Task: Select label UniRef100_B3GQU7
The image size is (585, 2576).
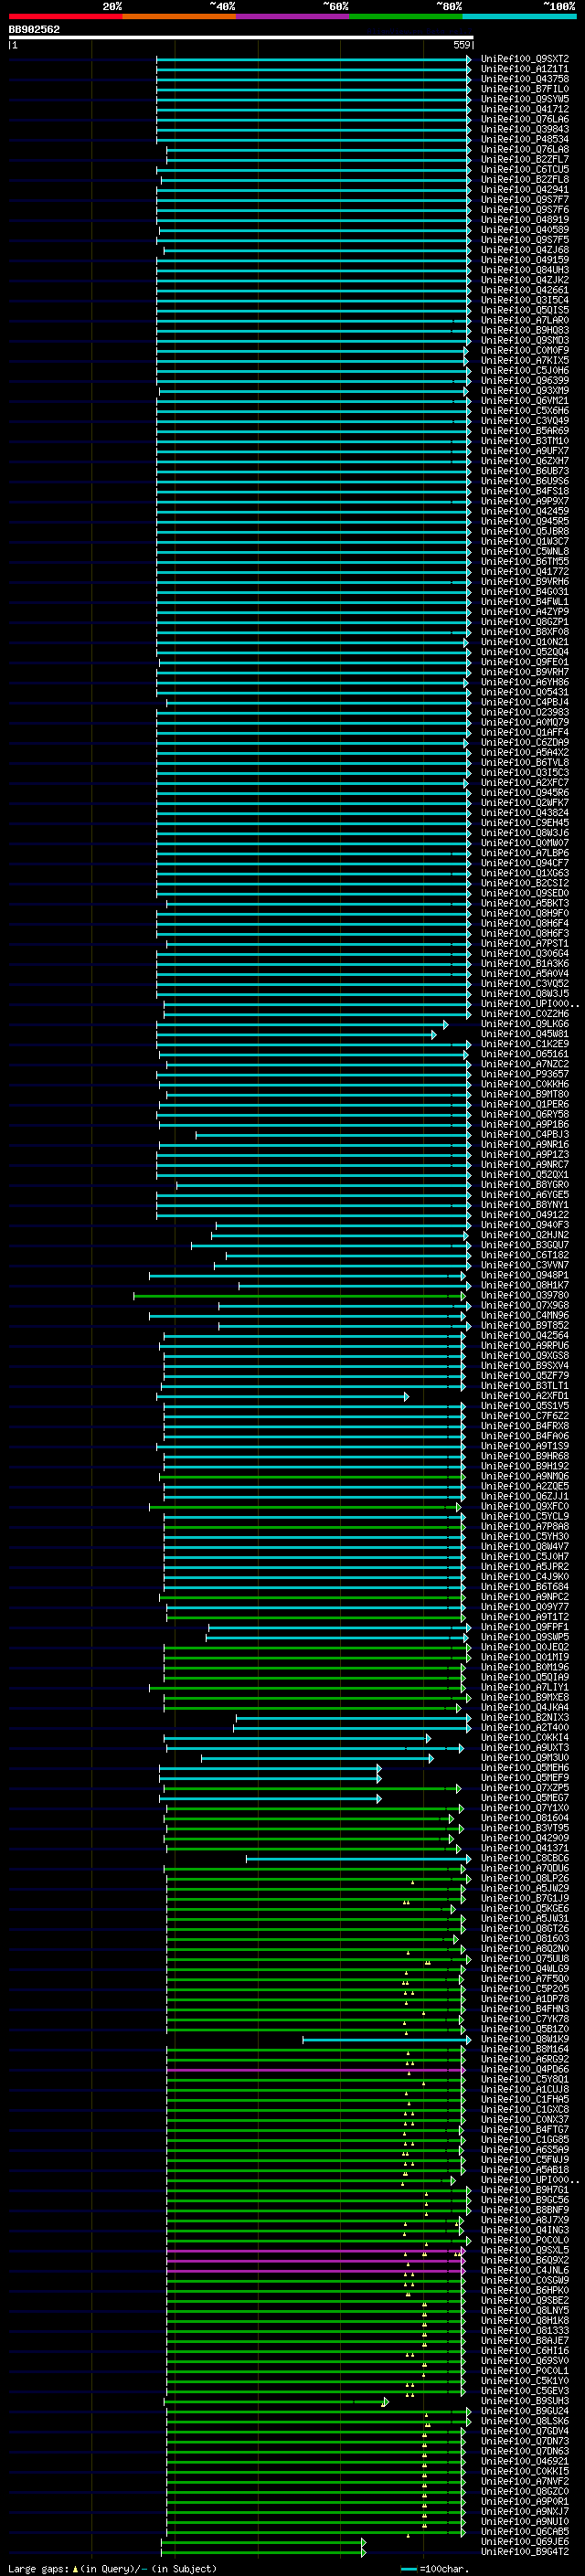Action: pyautogui.click(x=525, y=1245)
